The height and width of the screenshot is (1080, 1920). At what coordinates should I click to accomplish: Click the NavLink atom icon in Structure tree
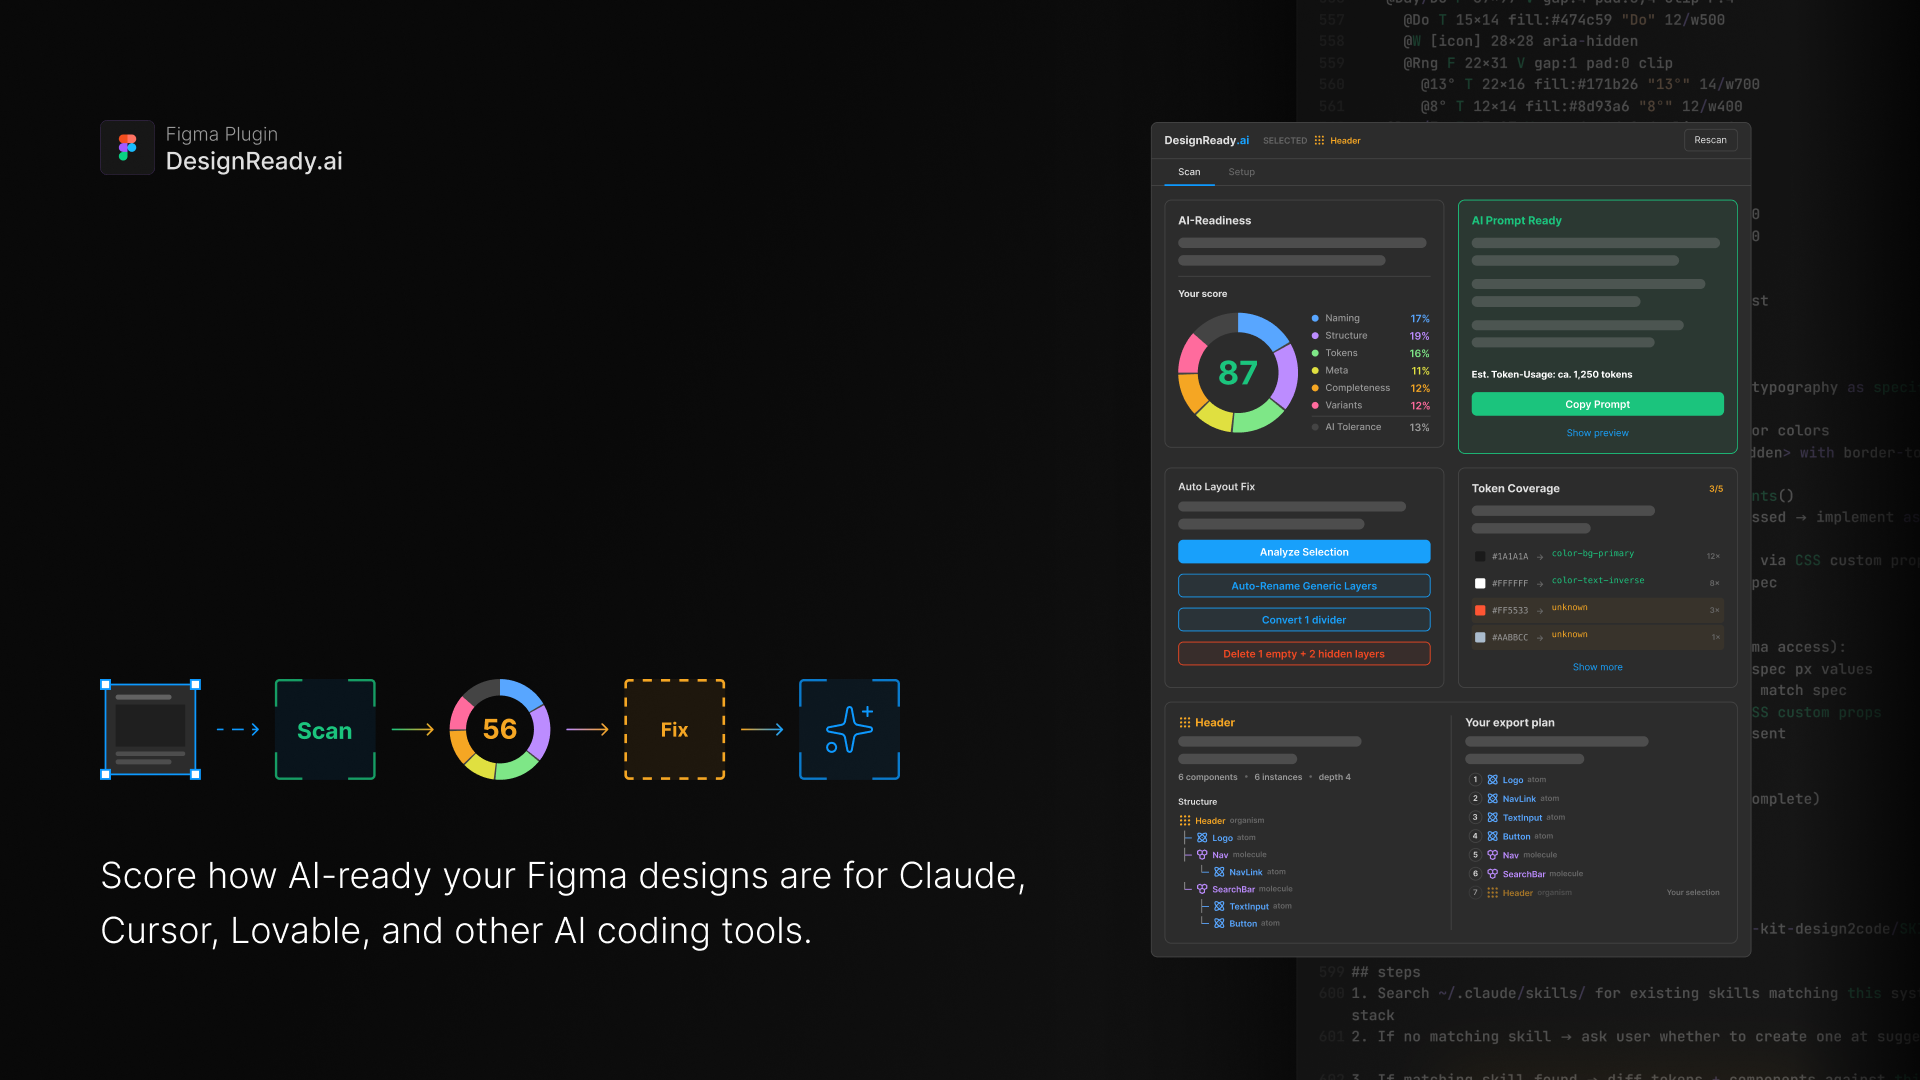click(x=1219, y=872)
